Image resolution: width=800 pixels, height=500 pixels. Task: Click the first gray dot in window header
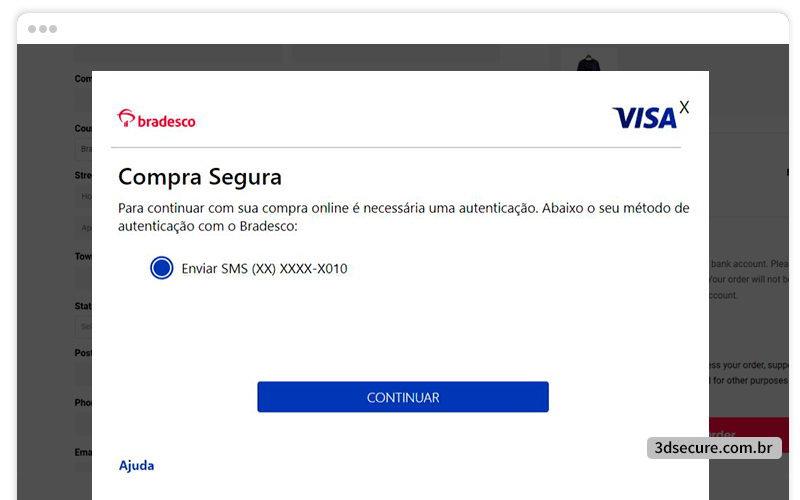[x=32, y=29]
